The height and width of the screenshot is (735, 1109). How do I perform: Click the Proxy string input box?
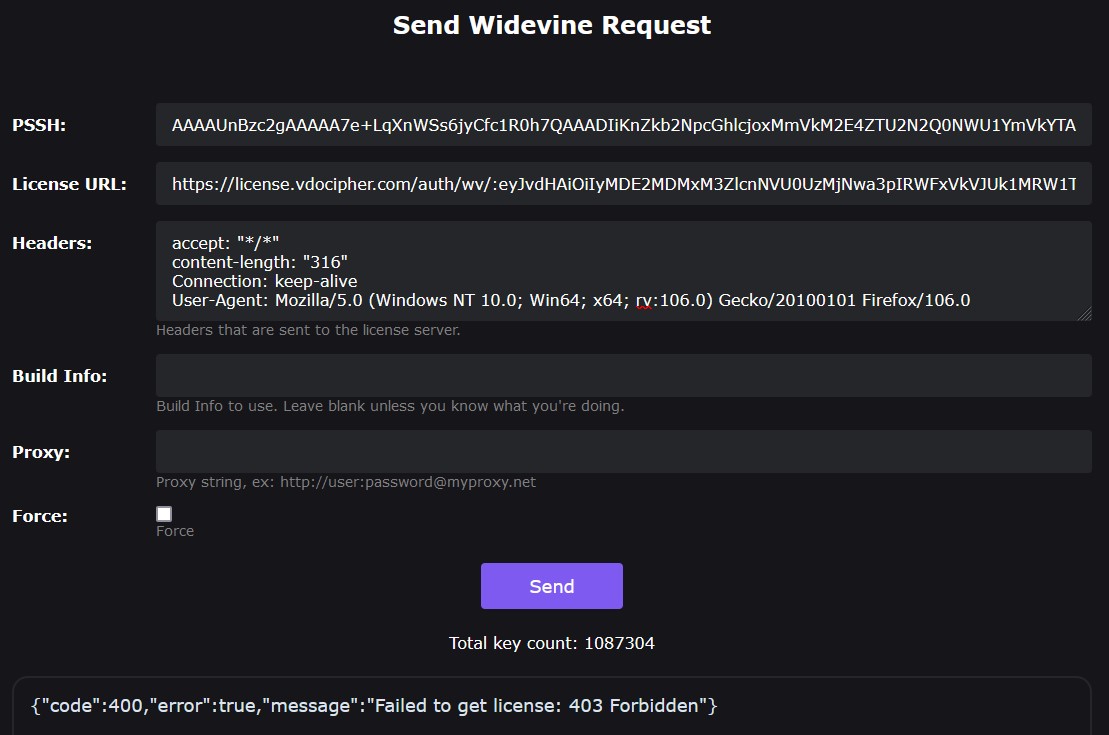tap(623, 452)
